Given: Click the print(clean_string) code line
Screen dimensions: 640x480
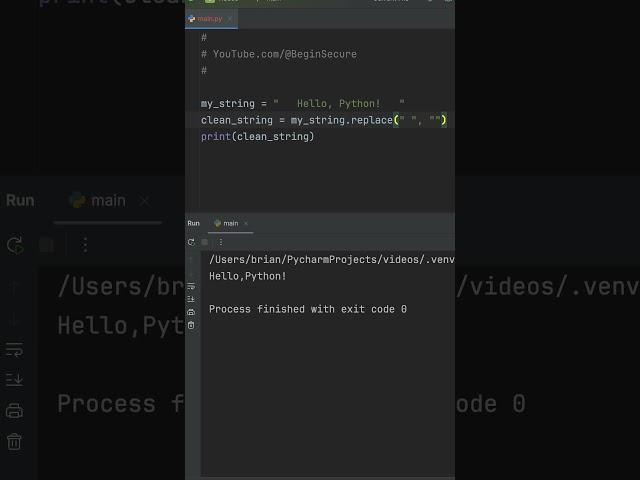Looking at the screenshot, I should point(258,136).
